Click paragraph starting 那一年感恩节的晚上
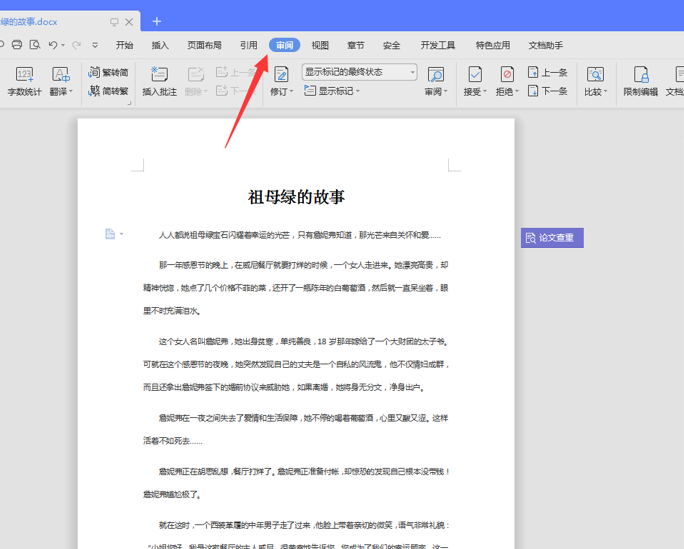684x549 pixels. (x=296, y=288)
